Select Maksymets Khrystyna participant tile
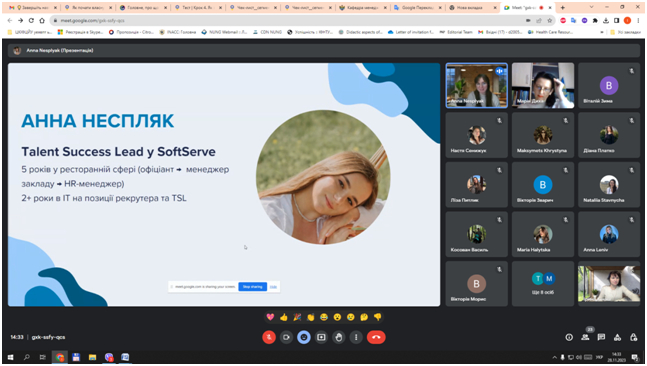 [x=543, y=135]
